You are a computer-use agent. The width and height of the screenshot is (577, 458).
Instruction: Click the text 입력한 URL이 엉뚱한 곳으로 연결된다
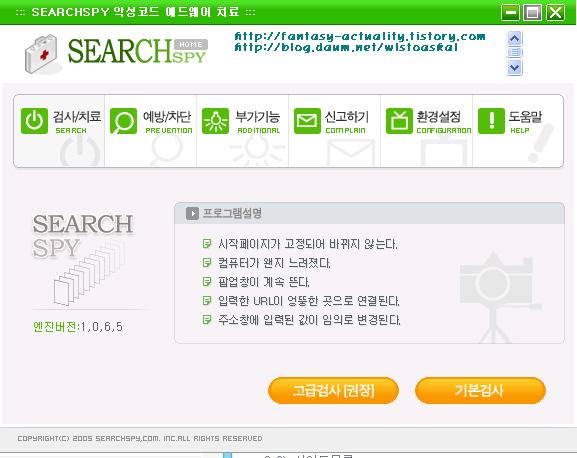[308, 301]
